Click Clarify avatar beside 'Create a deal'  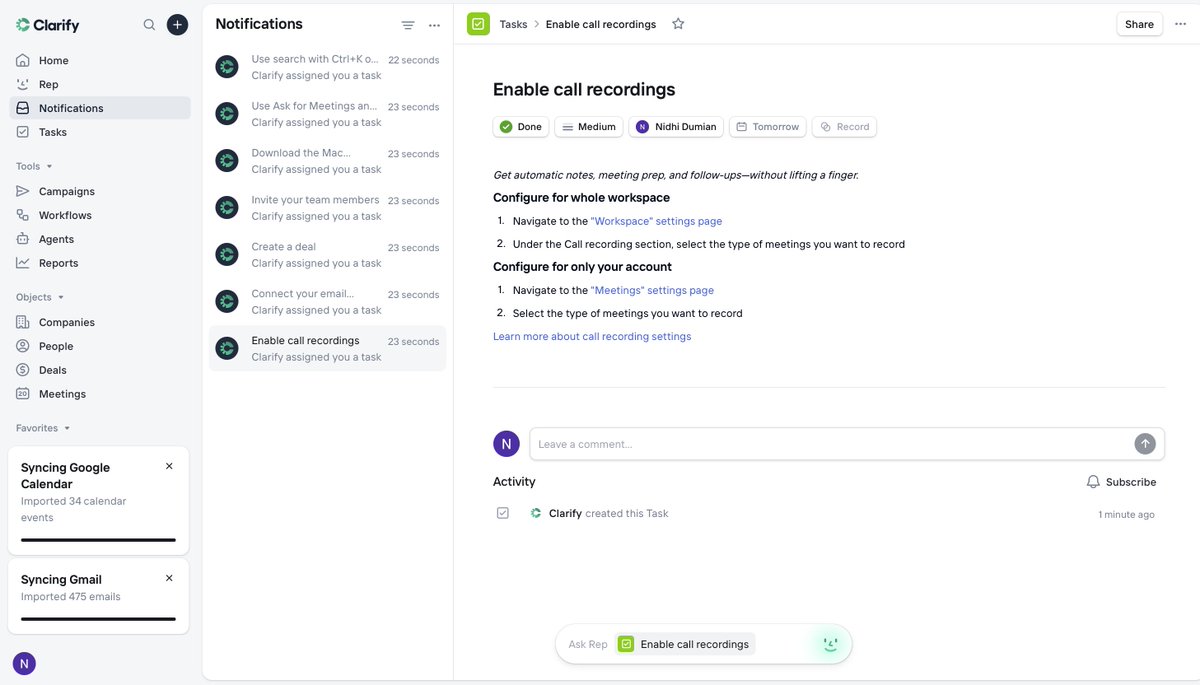coord(227,254)
